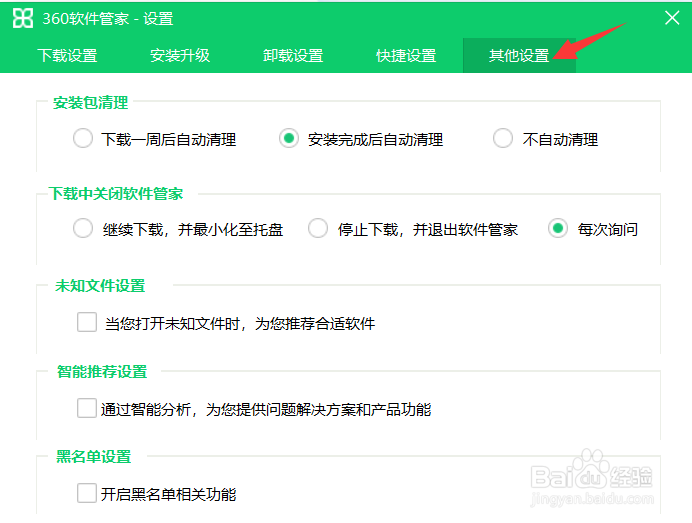This screenshot has width=692, height=523.
Task: Tick the 通过智能分析 checkbox
Action: tap(87, 408)
